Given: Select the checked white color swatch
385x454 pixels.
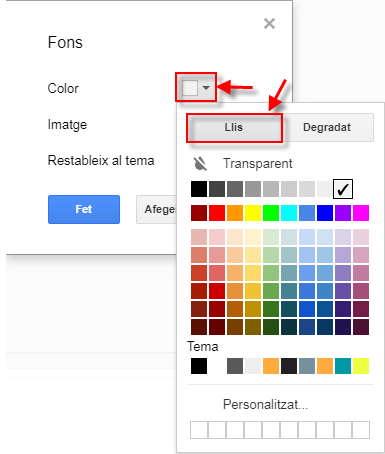Looking at the screenshot, I should click(x=343, y=189).
